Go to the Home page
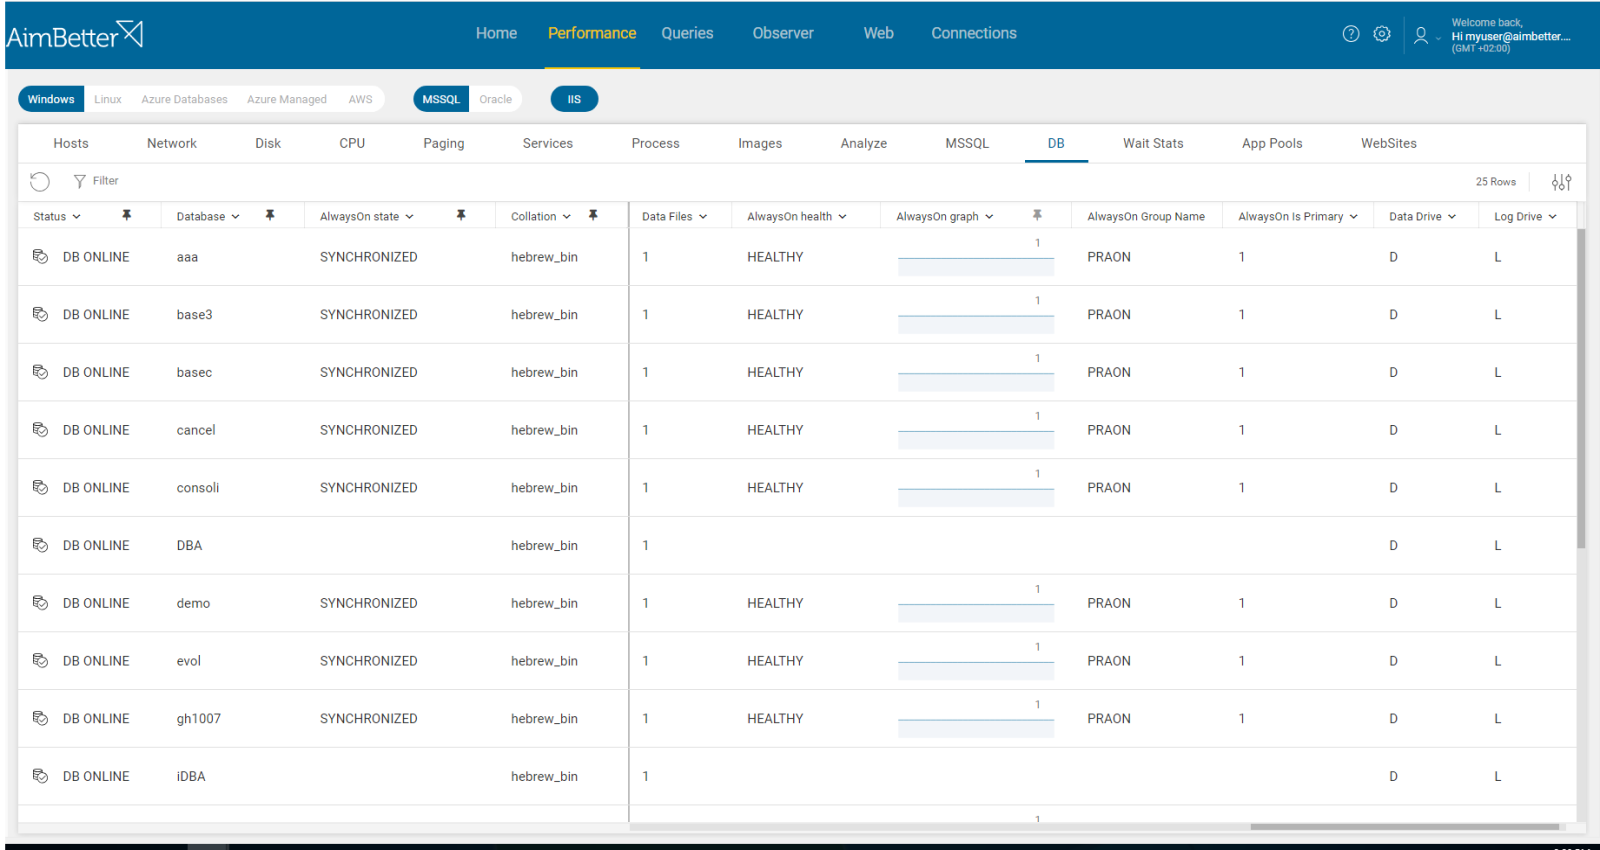This screenshot has height=850, width=1600. pyautogui.click(x=496, y=33)
